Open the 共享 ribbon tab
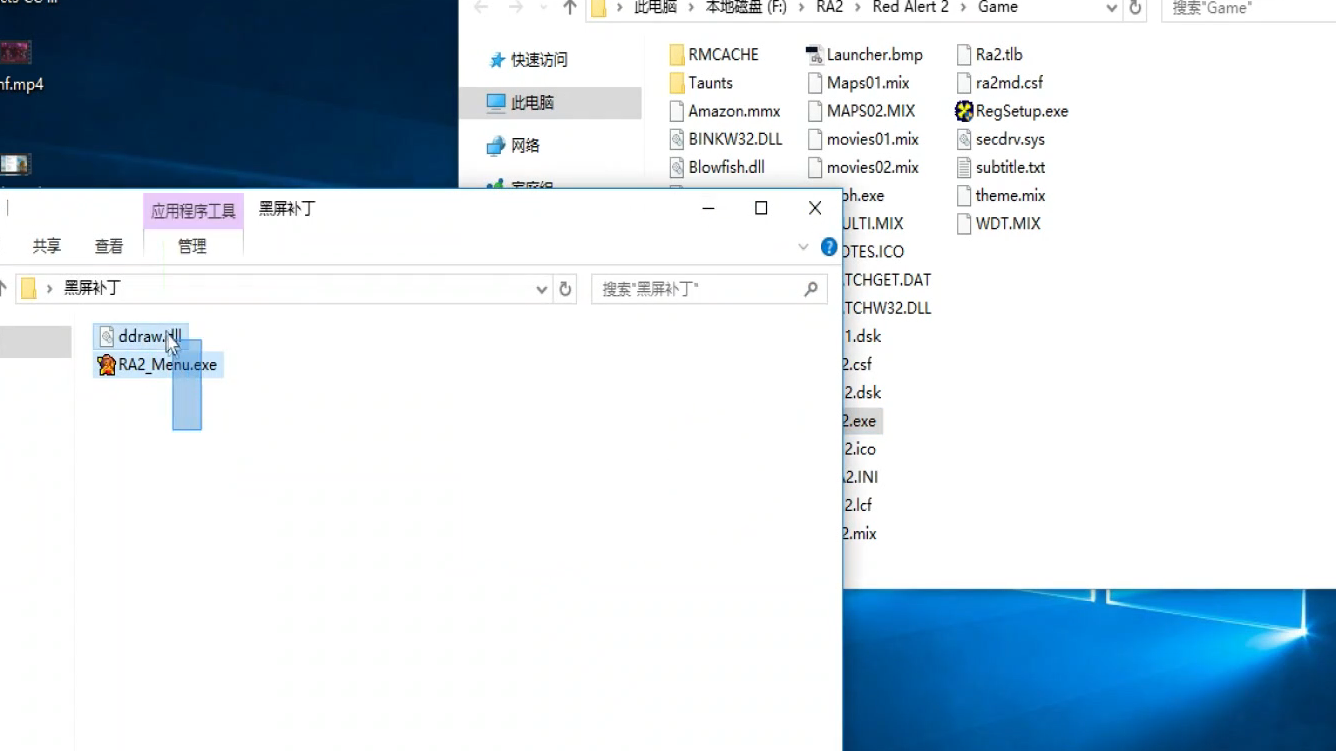 click(x=47, y=246)
